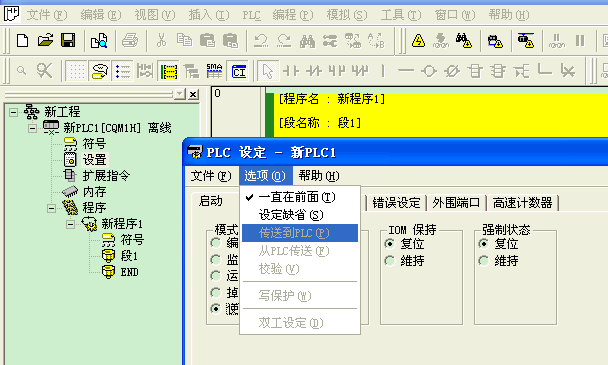Click the Find binoculars icon
Screen dimensions: 608x365
[307, 41]
